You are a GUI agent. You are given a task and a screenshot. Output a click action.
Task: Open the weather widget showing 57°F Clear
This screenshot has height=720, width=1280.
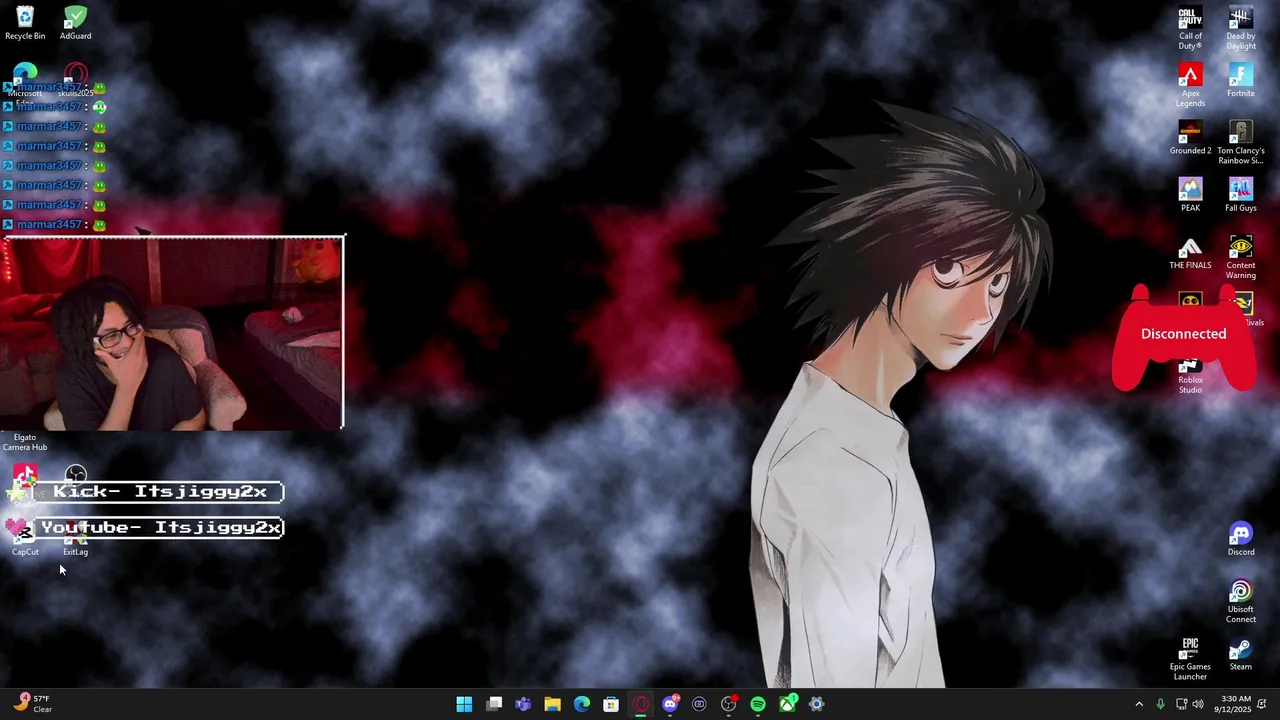tap(34, 704)
